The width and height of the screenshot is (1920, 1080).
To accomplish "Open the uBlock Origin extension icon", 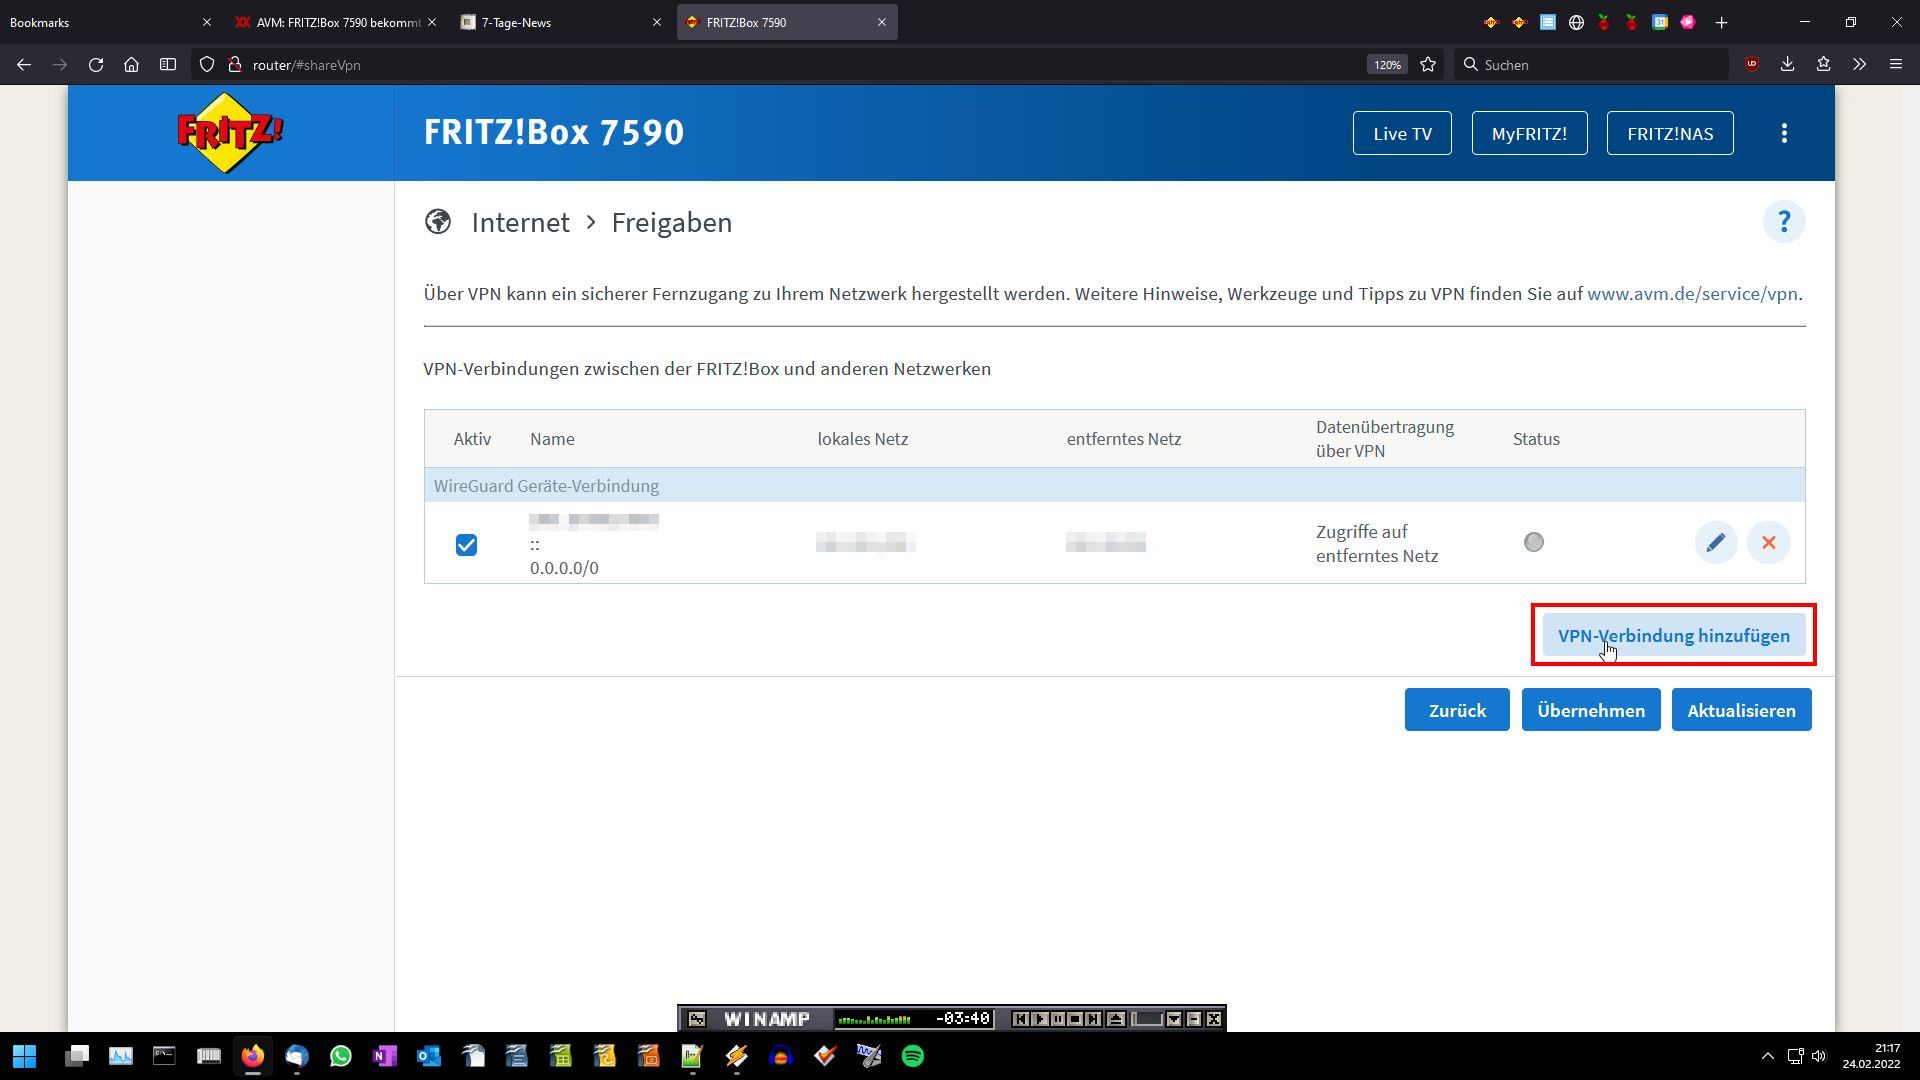I will [x=1751, y=65].
